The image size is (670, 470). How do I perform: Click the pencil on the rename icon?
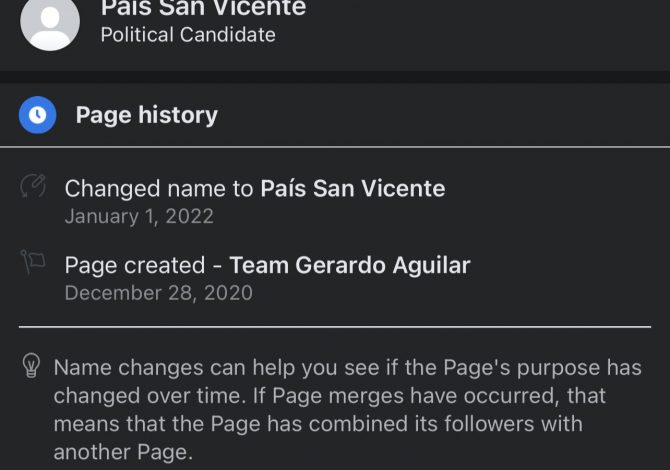click(x=38, y=182)
